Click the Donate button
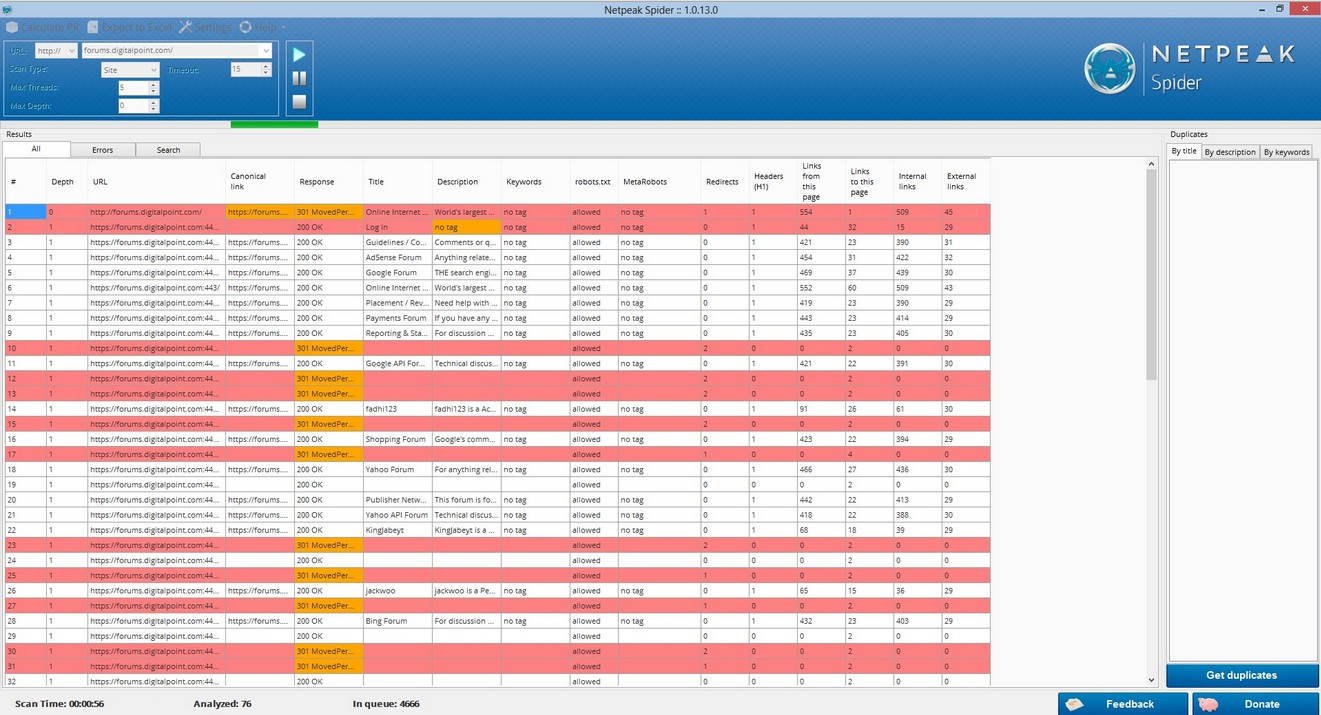 [1255, 704]
